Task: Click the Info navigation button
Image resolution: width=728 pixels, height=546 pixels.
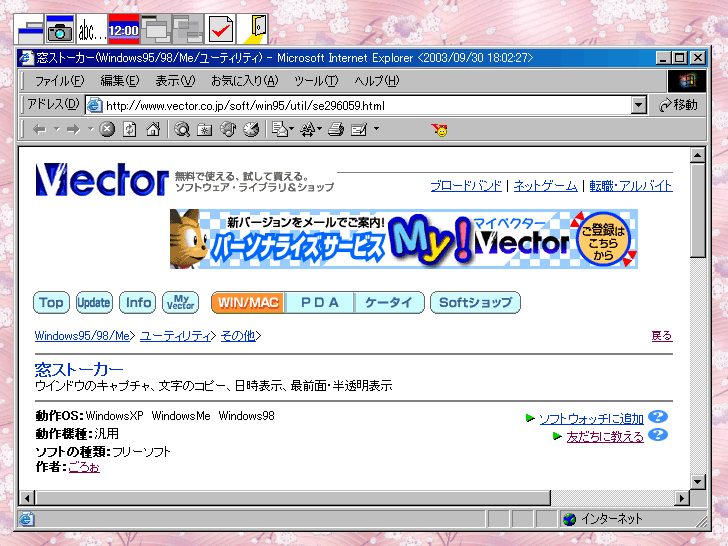Action: pos(138,303)
